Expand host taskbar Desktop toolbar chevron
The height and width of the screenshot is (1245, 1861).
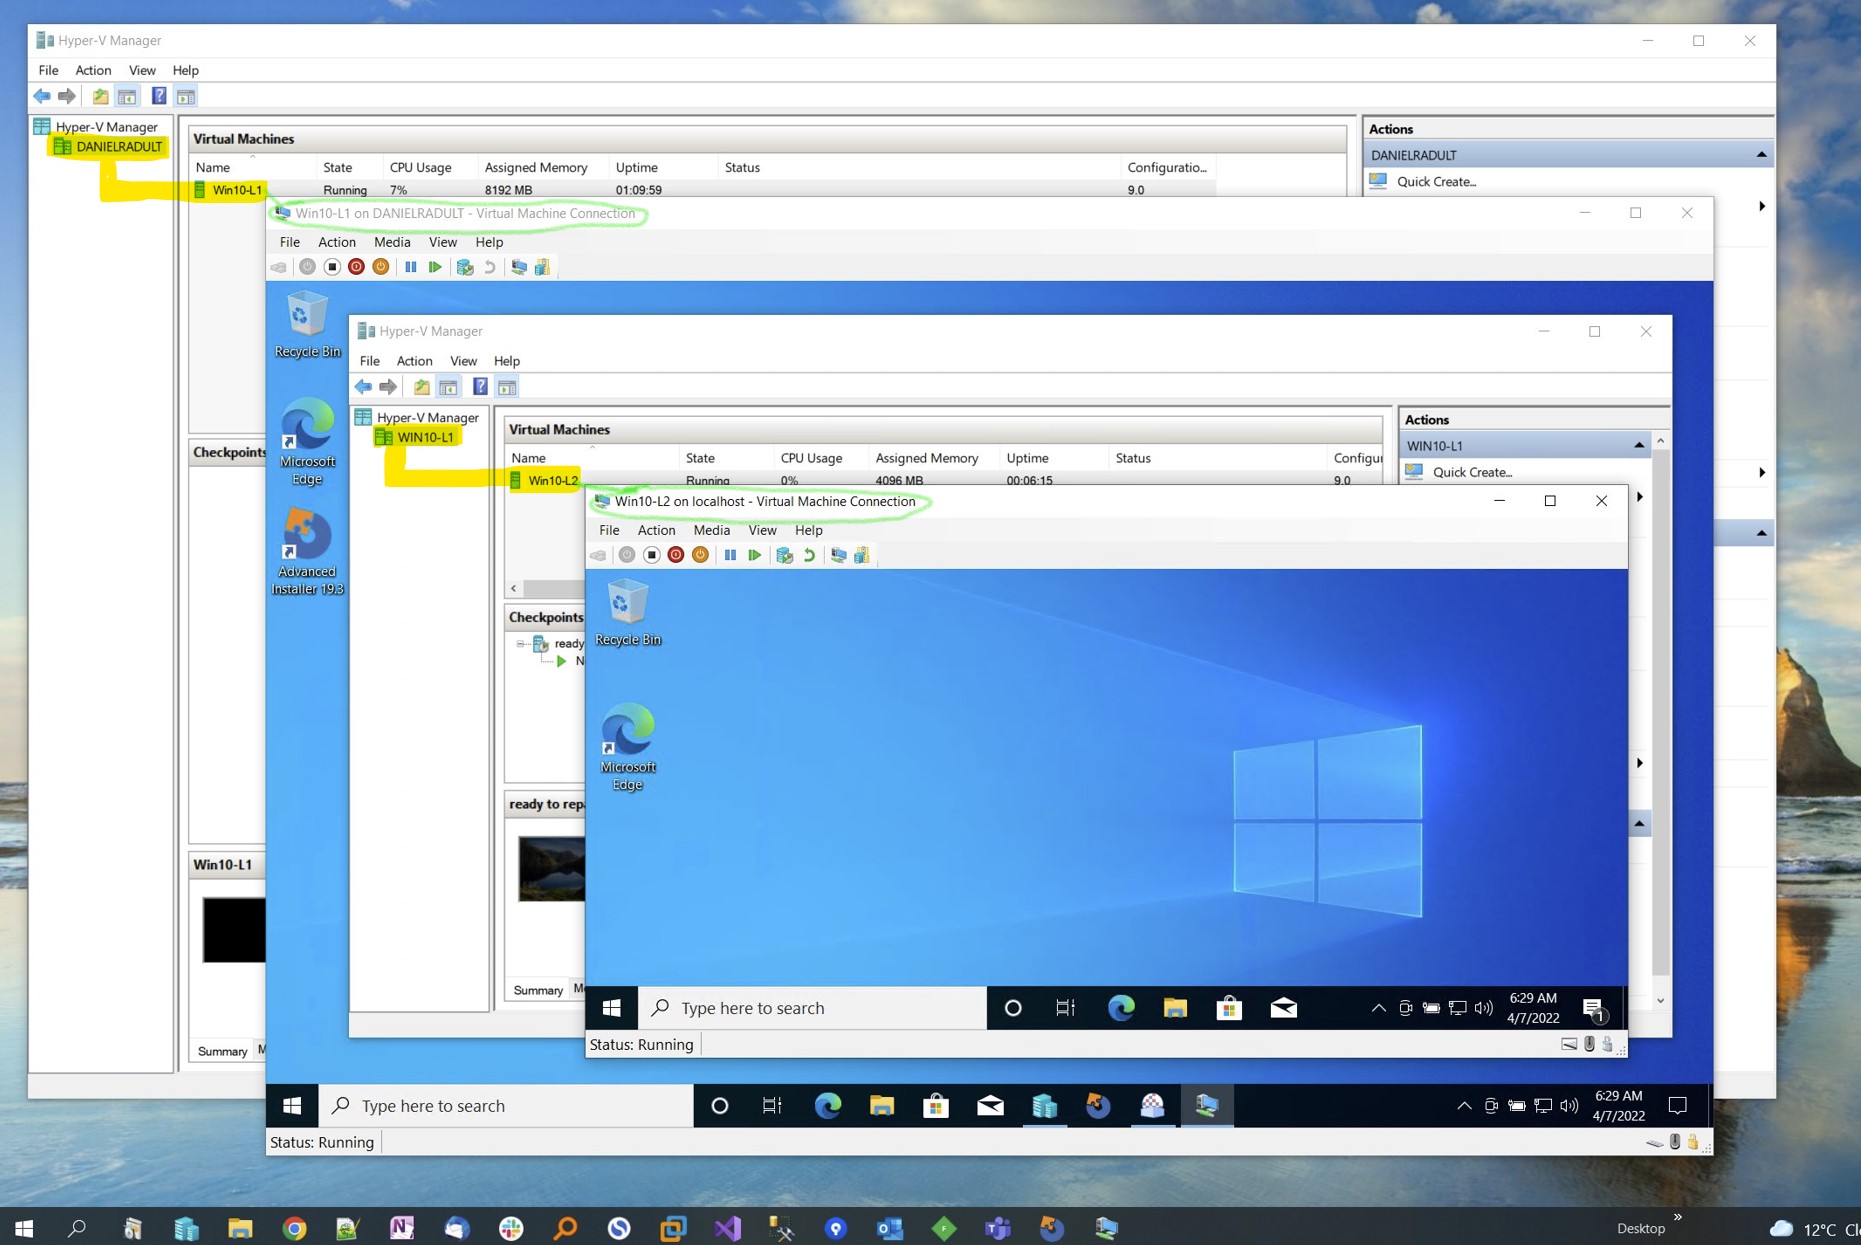coord(1677,1217)
